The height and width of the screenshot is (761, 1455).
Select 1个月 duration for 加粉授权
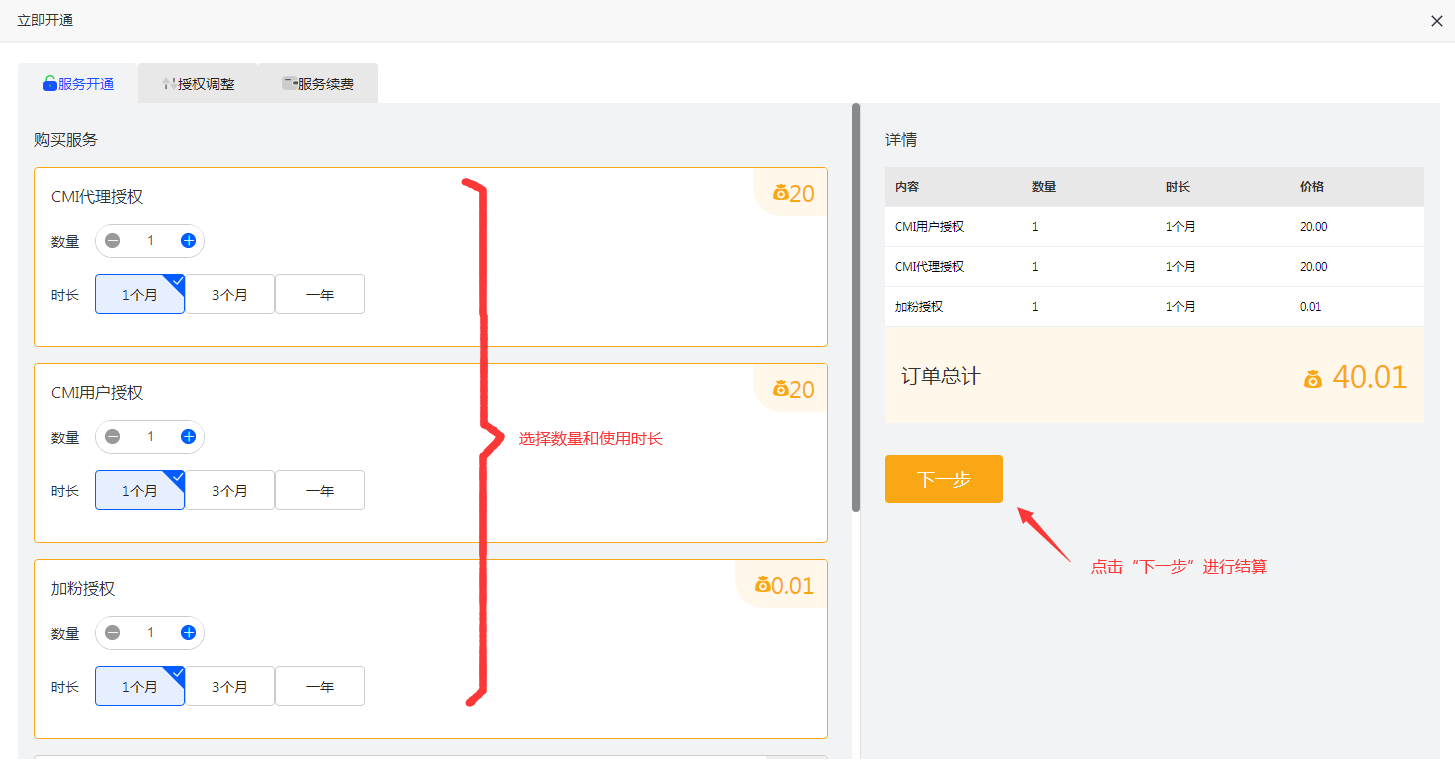pyautogui.click(x=140, y=687)
